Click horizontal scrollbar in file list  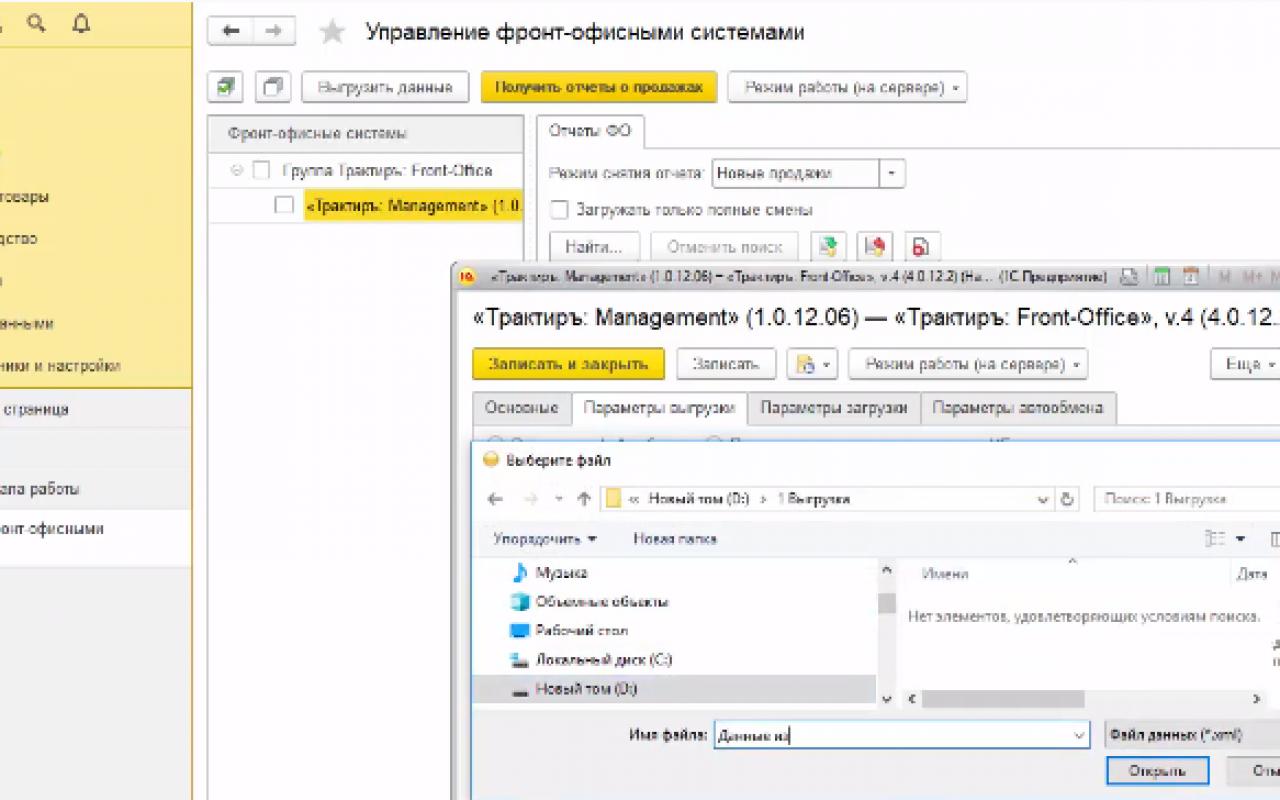1003,699
